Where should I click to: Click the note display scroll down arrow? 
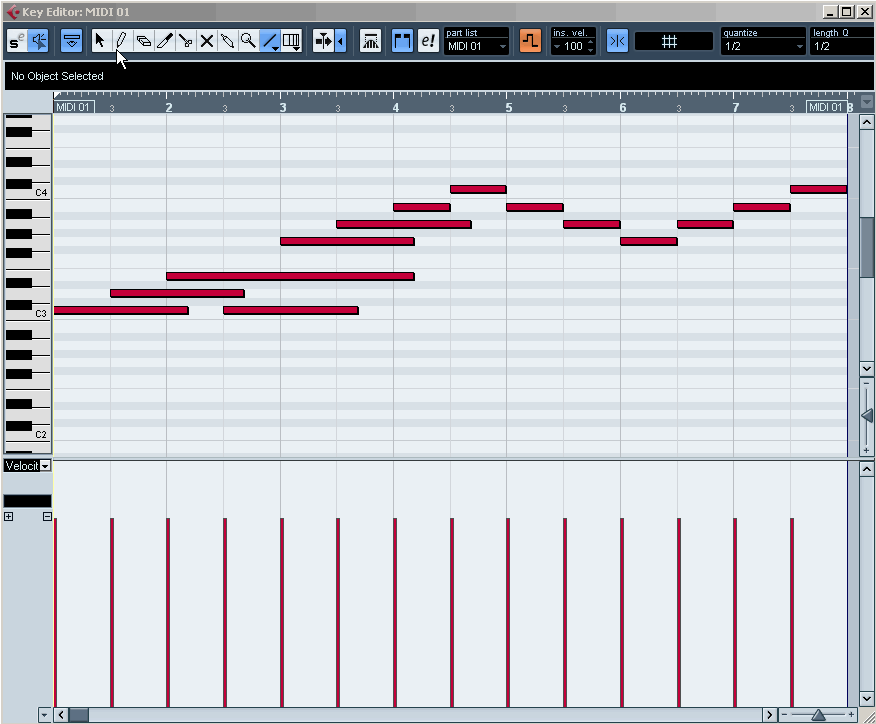867,369
